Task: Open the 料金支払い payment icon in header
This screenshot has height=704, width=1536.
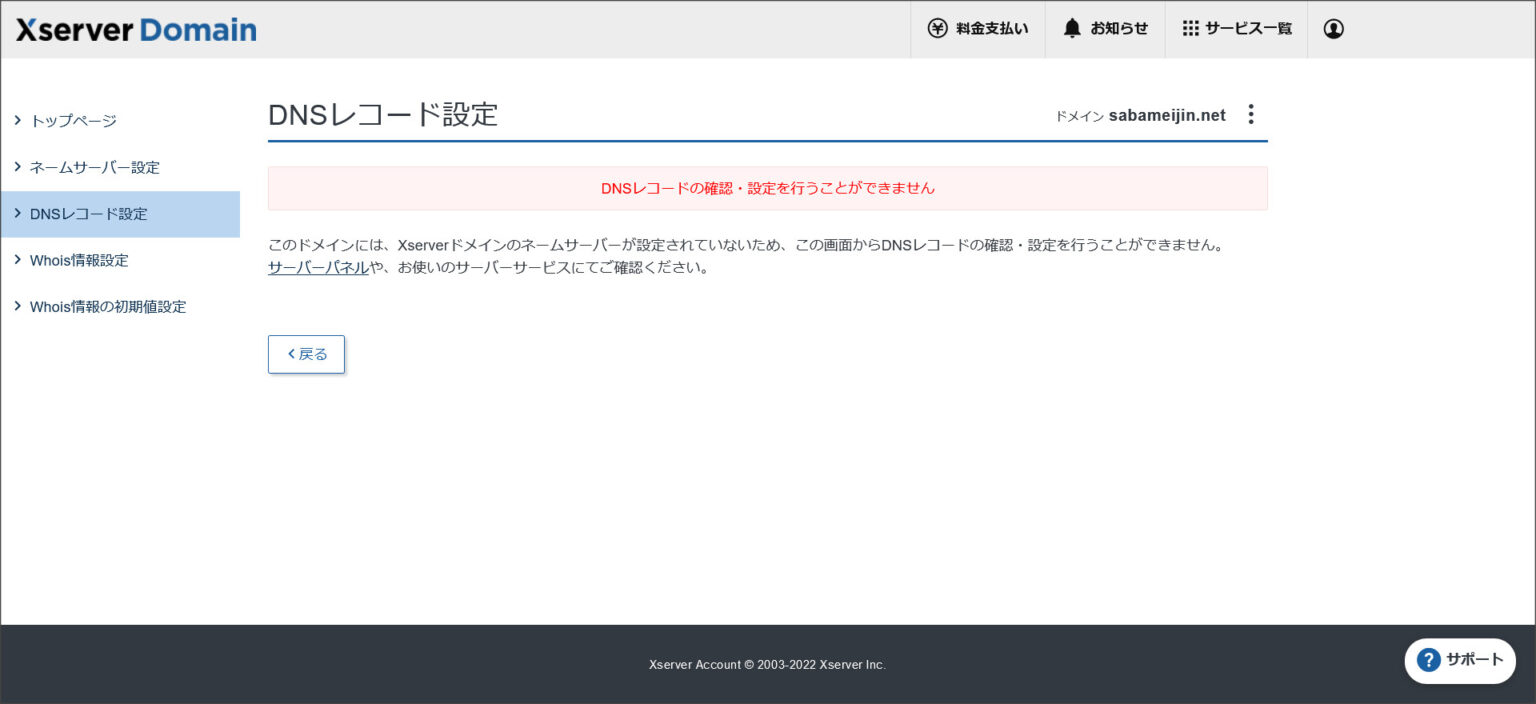Action: 937,29
